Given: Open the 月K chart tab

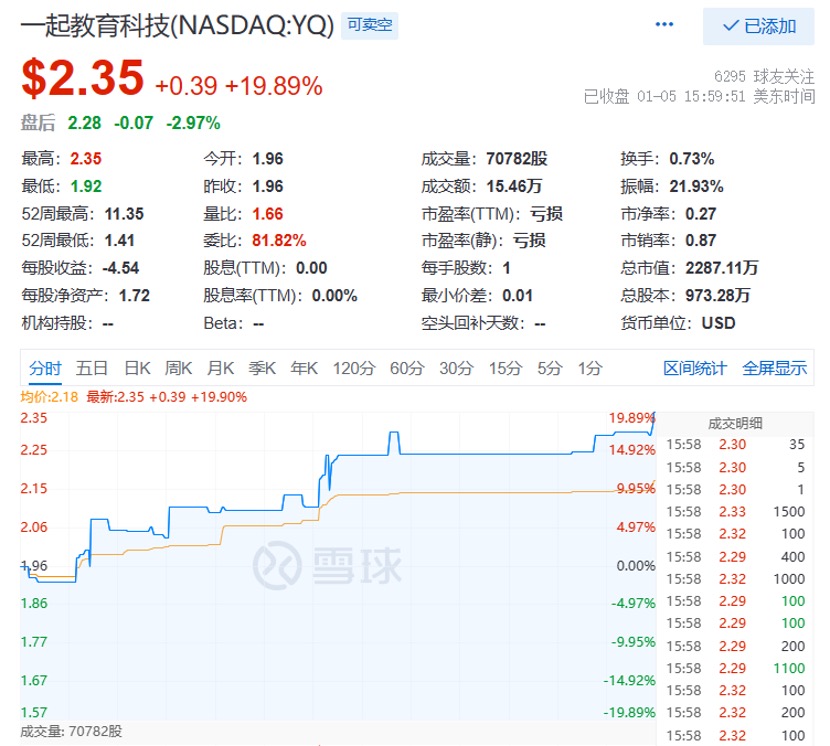Looking at the screenshot, I should point(220,368).
